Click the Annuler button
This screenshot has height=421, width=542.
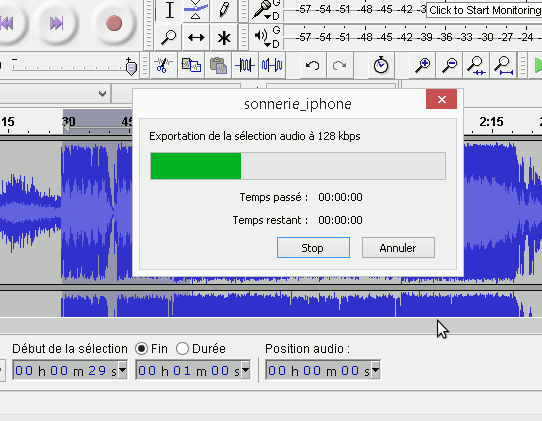click(x=398, y=247)
